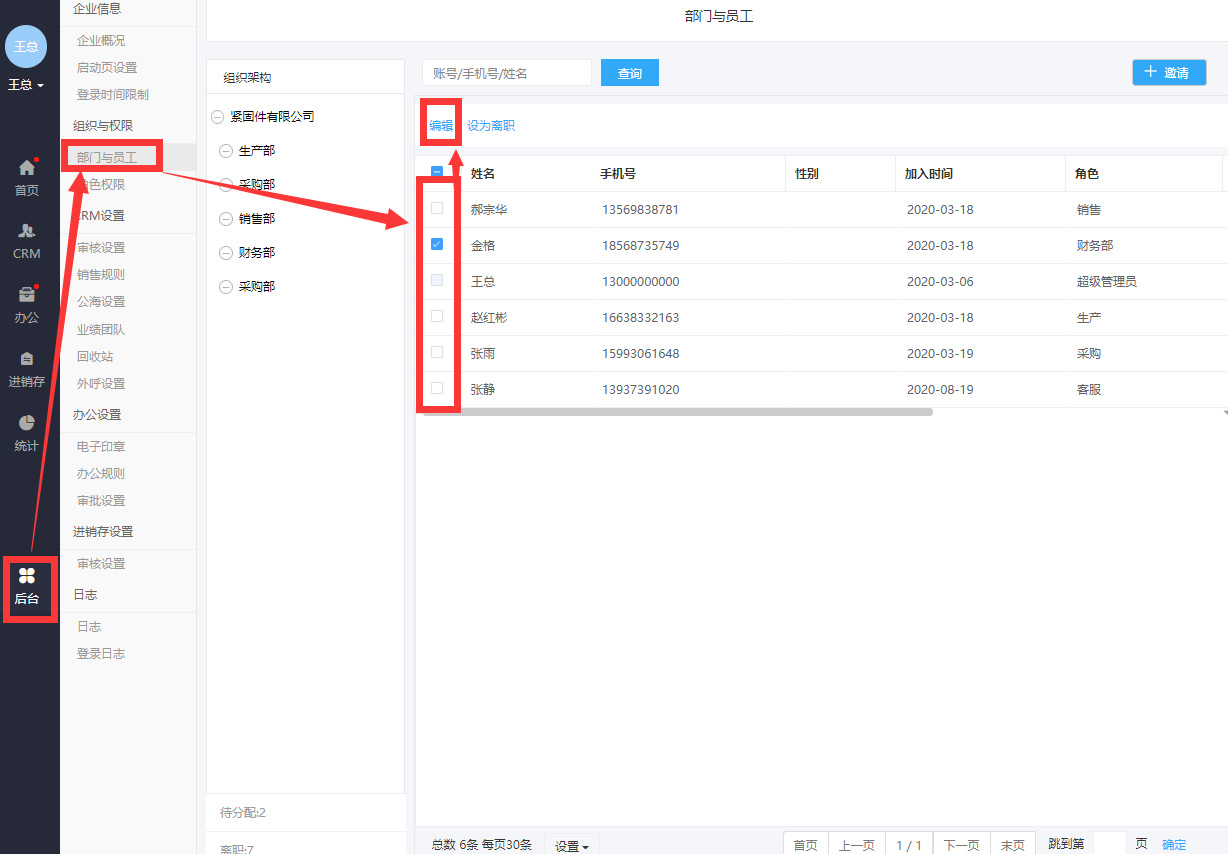1228x854 pixels.
Task: Click the 加入时间 column header
Action: 929,174
